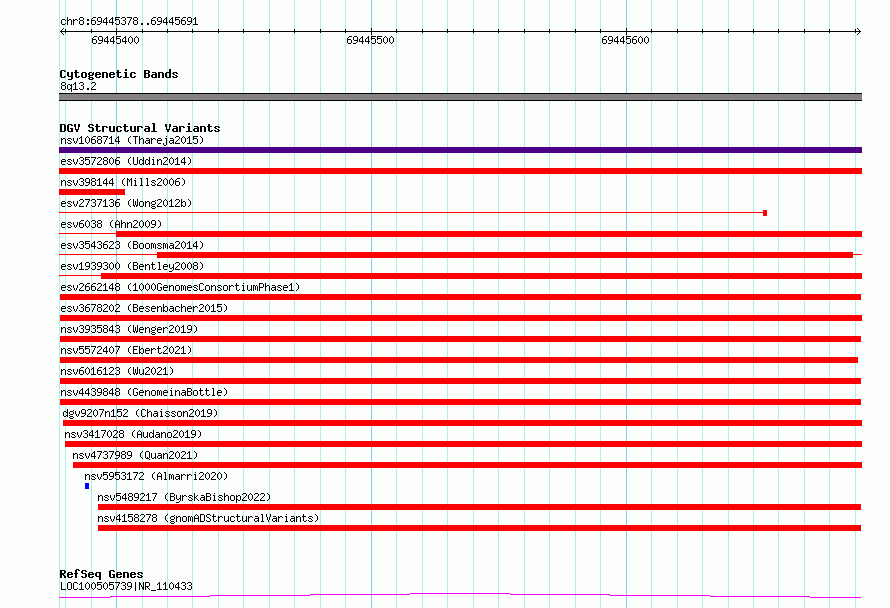Click the LOC100505739|NR_110433 gene label
Viewport: 890px width, 608px height.
tap(126, 586)
